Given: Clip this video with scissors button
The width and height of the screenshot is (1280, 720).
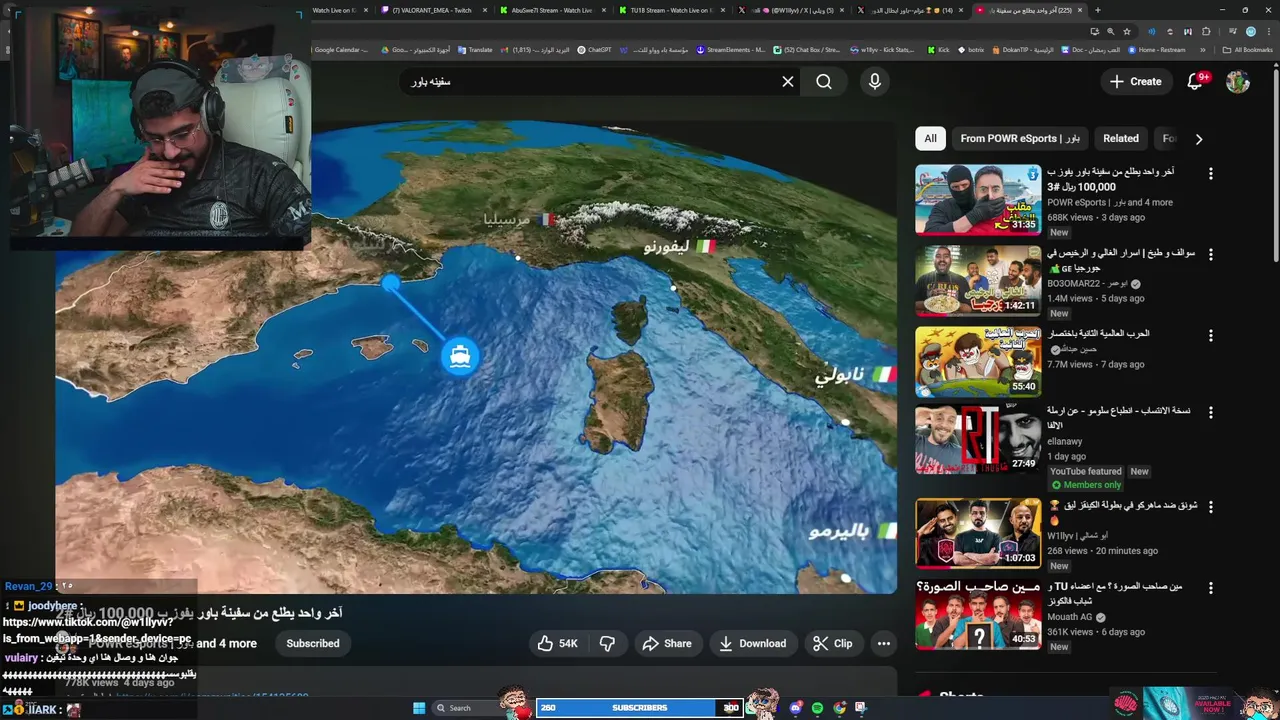Looking at the screenshot, I should point(833,644).
